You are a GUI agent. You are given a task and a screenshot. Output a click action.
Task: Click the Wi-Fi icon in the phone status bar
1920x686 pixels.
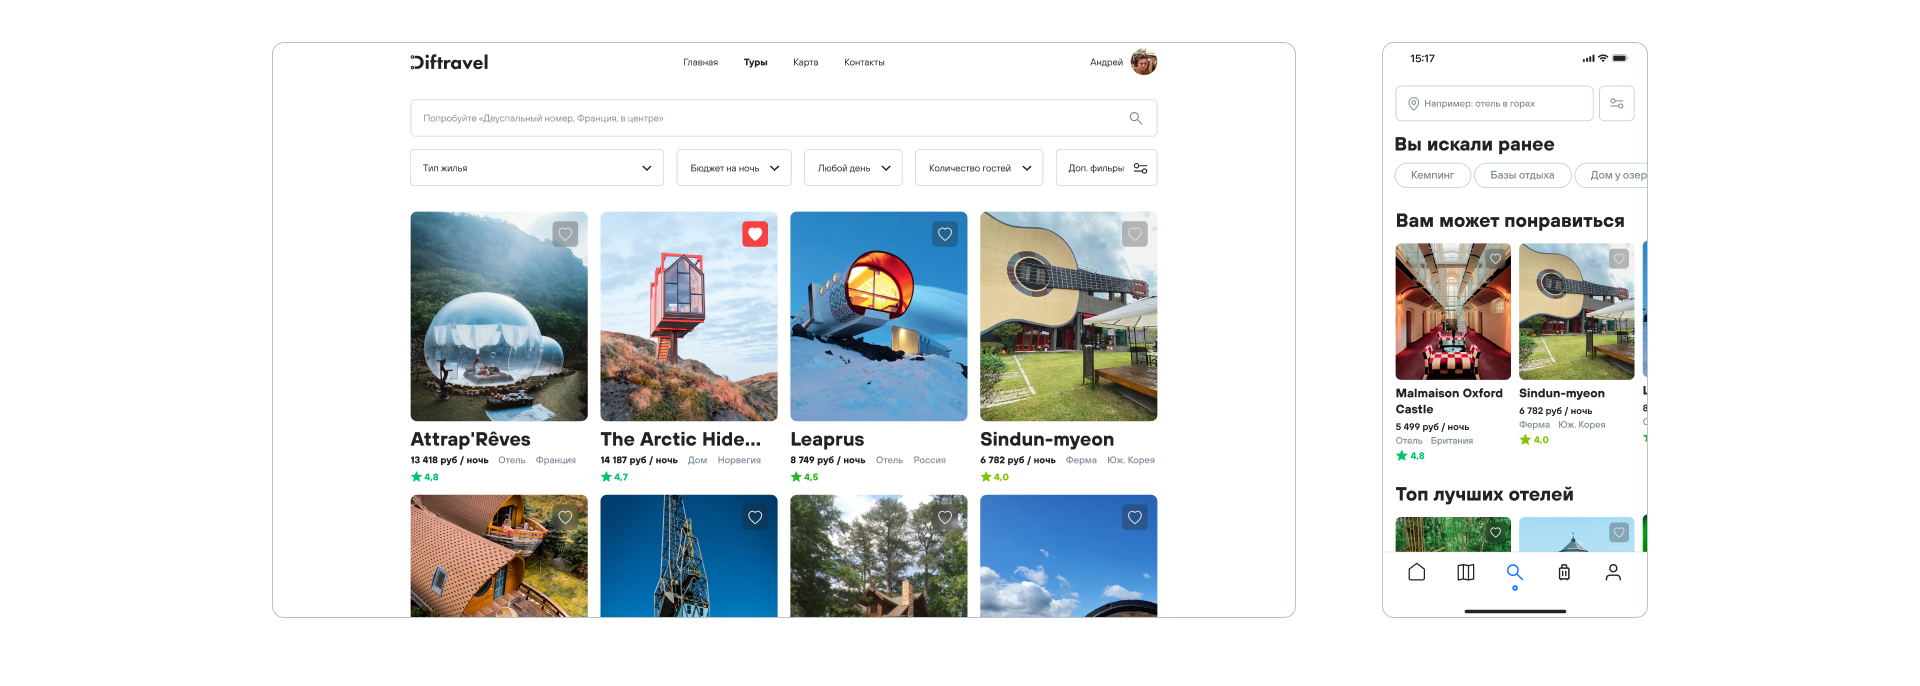coord(1603,58)
